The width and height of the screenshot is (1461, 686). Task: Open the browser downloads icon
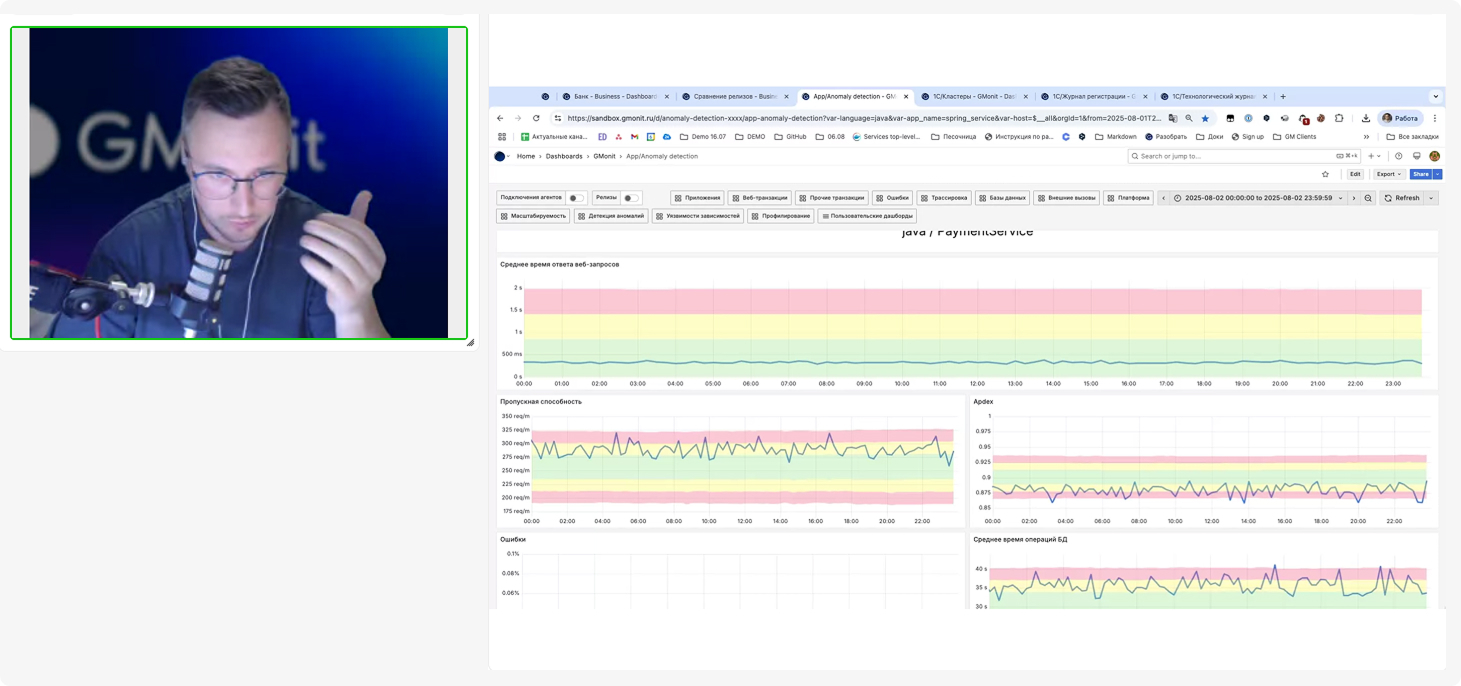click(x=1366, y=118)
